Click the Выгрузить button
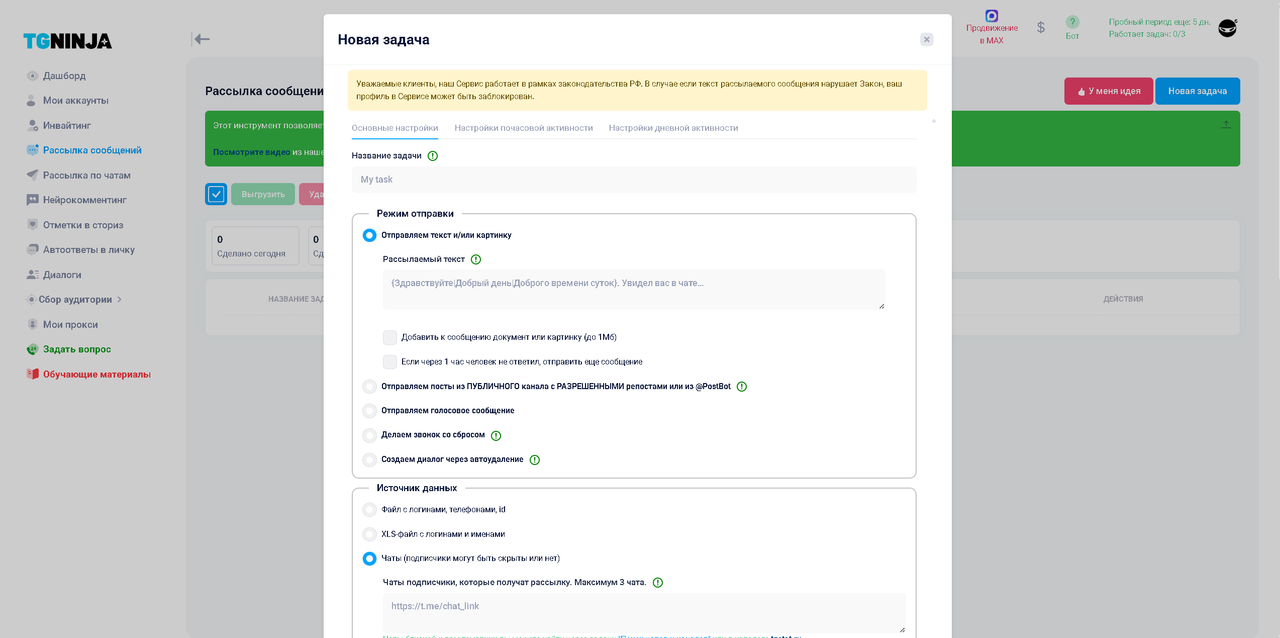The height and width of the screenshot is (638, 1280). click(x=263, y=194)
